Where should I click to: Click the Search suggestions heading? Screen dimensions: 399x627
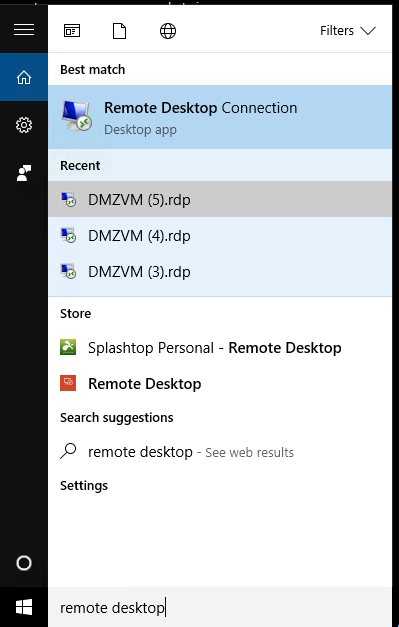click(x=117, y=417)
